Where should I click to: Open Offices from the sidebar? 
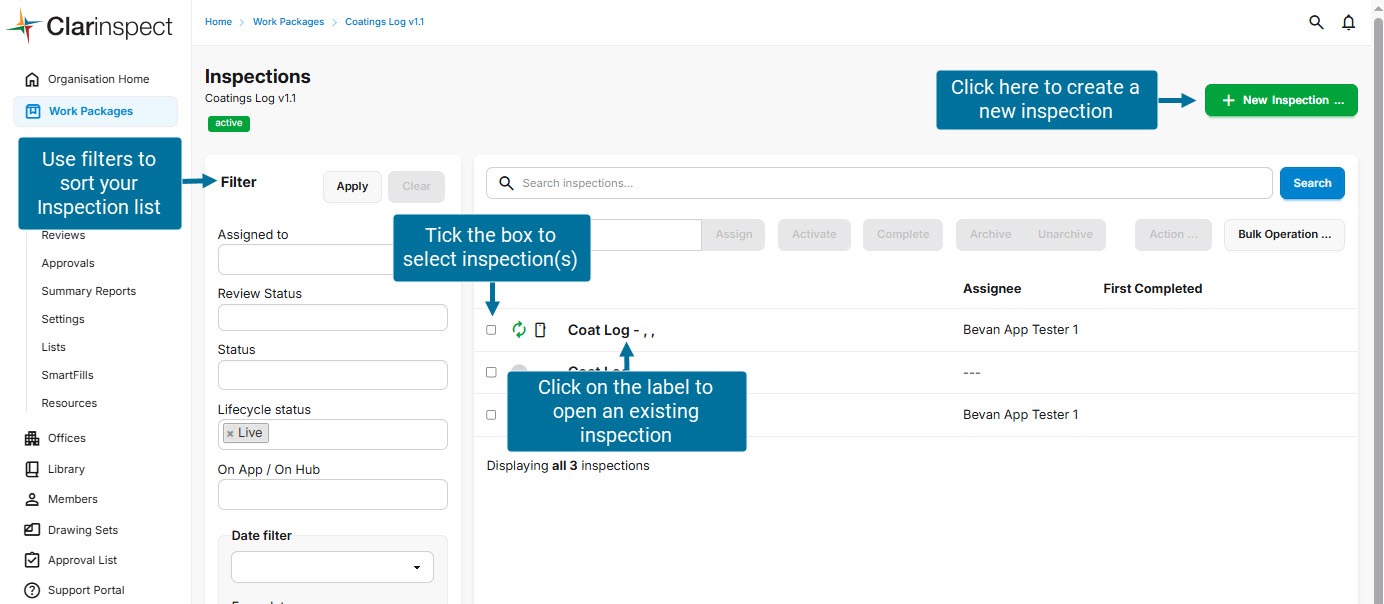point(67,438)
